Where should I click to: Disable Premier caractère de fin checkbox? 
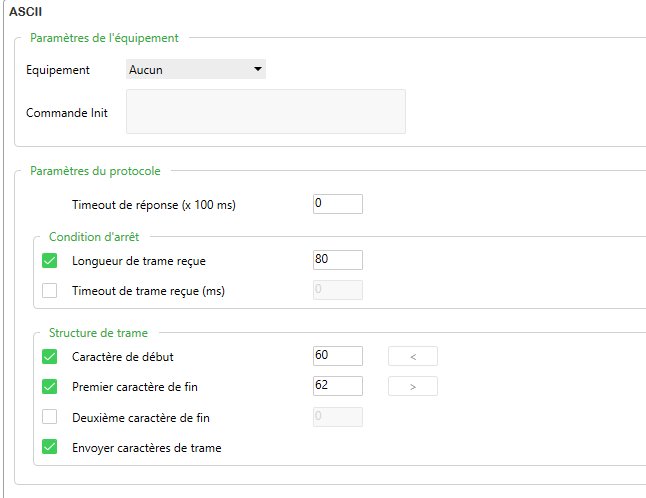pyautogui.click(x=50, y=386)
